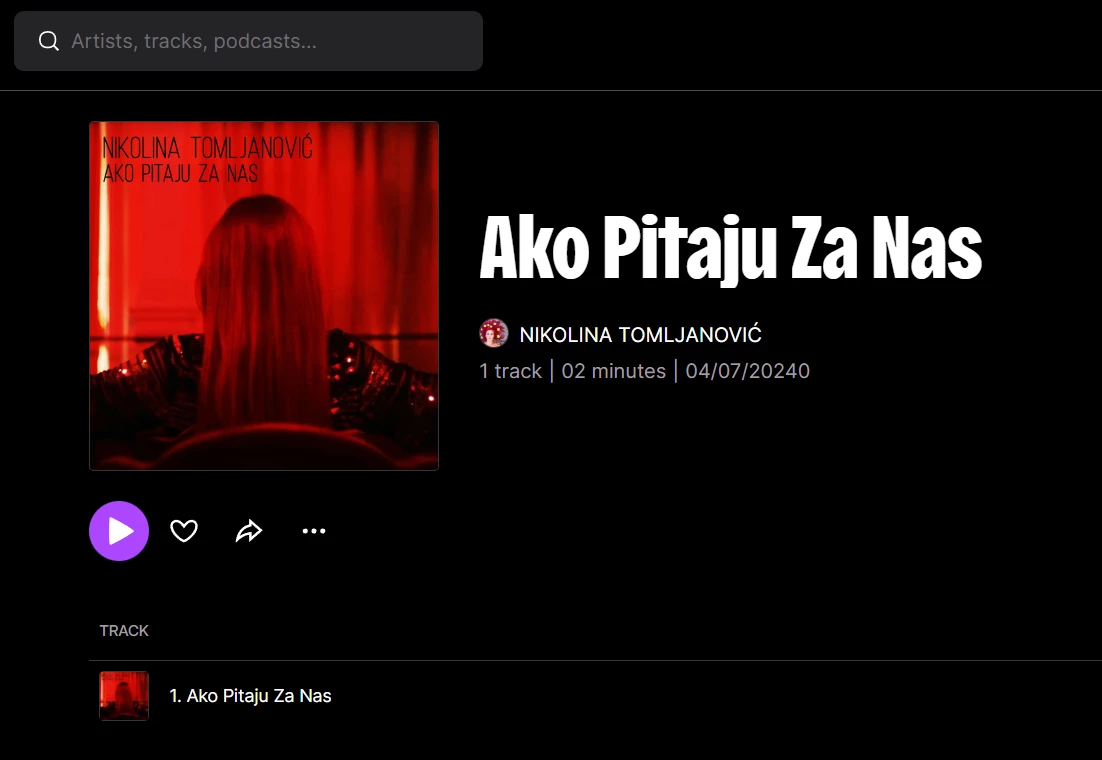Click the '1 track' info label
Screen dimensions: 1102x760
point(510,371)
